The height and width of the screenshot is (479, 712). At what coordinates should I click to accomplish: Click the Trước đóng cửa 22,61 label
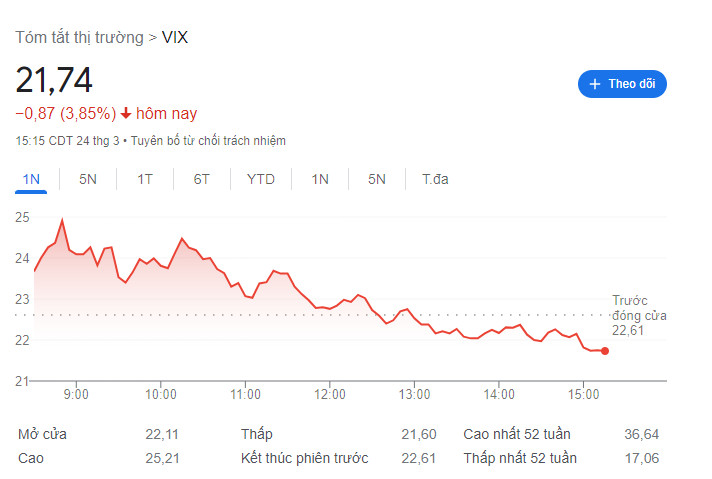pos(631,315)
